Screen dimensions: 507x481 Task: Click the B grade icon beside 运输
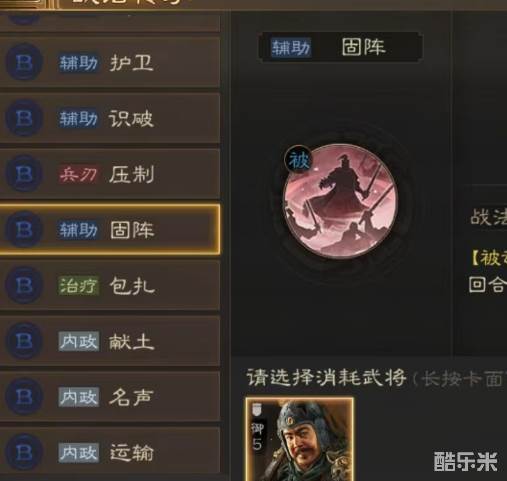coord(24,452)
